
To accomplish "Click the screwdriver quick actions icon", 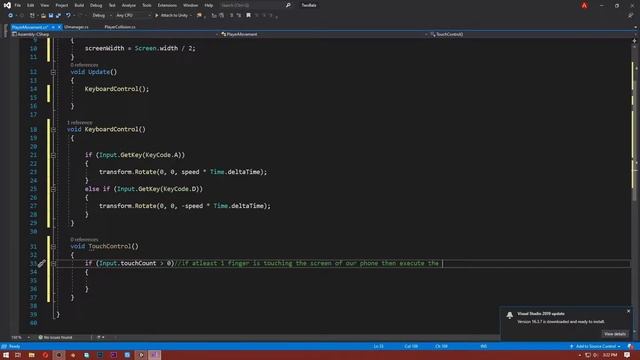I will (x=42, y=264).
